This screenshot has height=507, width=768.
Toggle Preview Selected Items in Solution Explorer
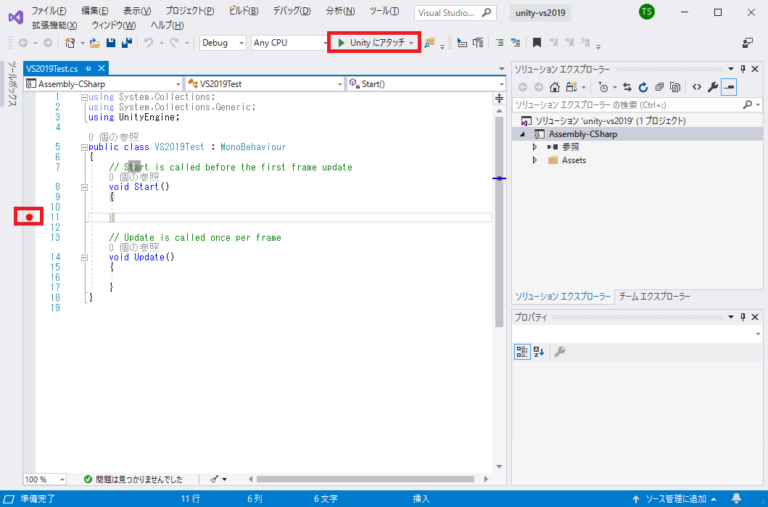point(729,87)
